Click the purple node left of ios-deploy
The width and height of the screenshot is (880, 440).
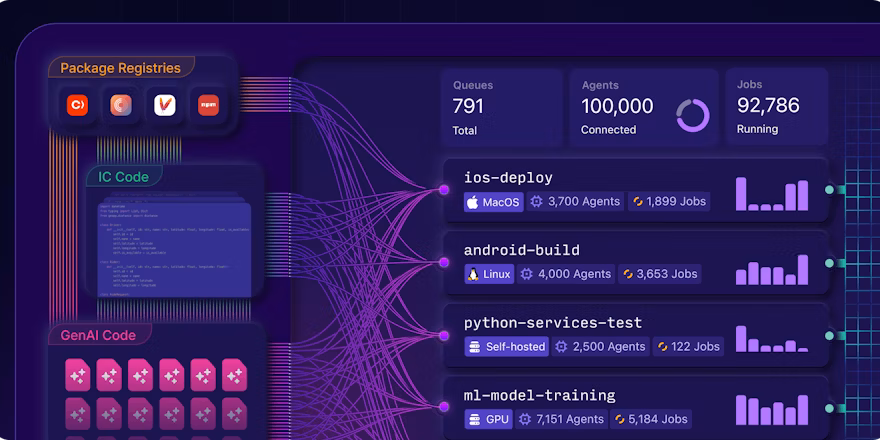444,190
